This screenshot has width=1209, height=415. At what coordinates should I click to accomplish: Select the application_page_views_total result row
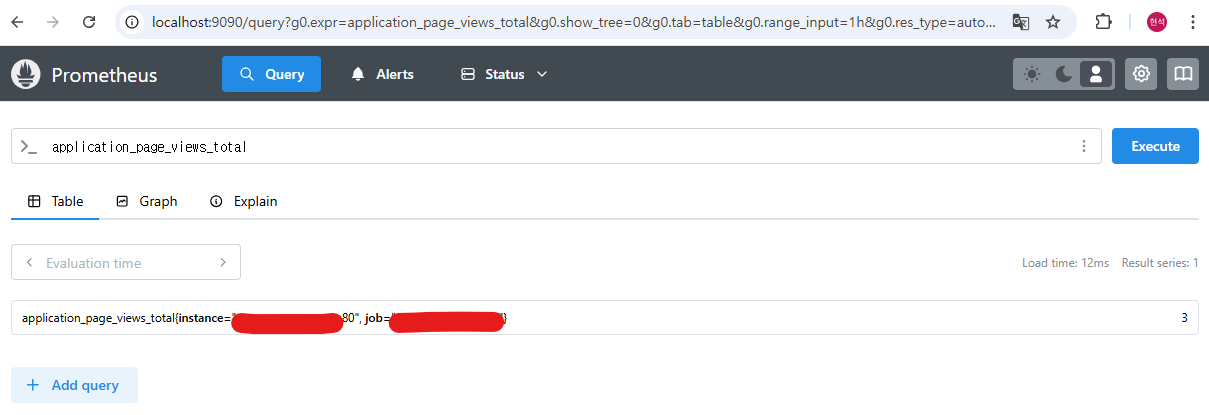(604, 318)
